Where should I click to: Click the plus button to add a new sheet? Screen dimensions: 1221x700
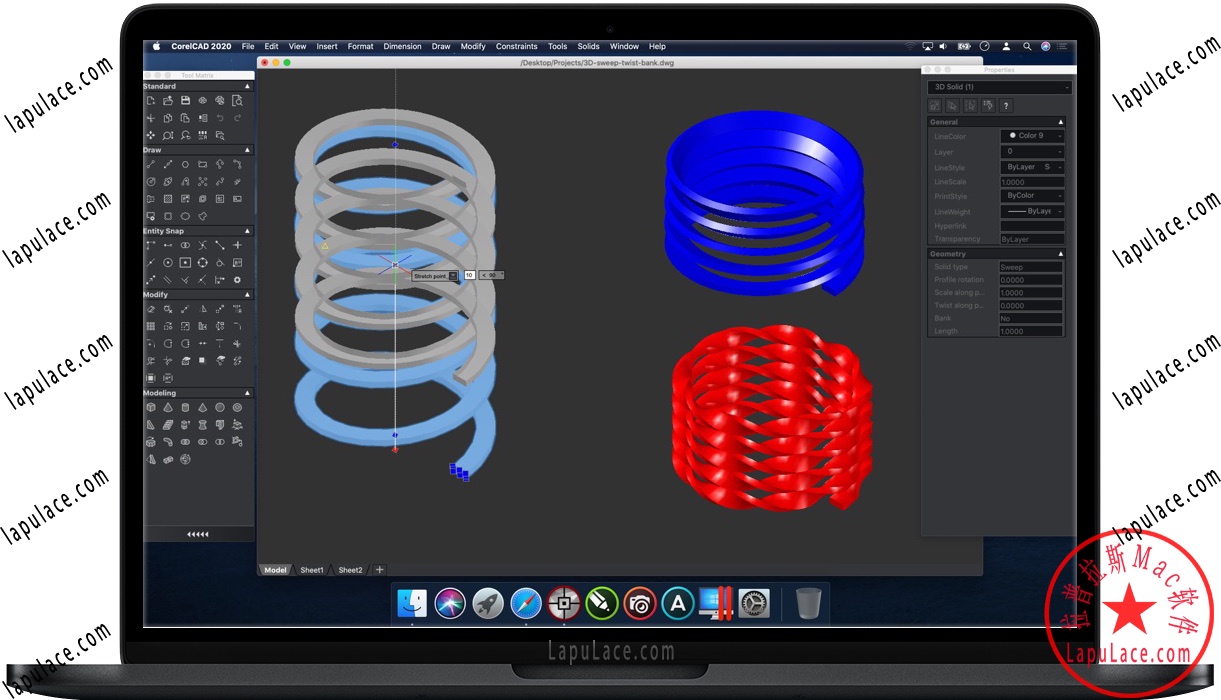tap(379, 569)
